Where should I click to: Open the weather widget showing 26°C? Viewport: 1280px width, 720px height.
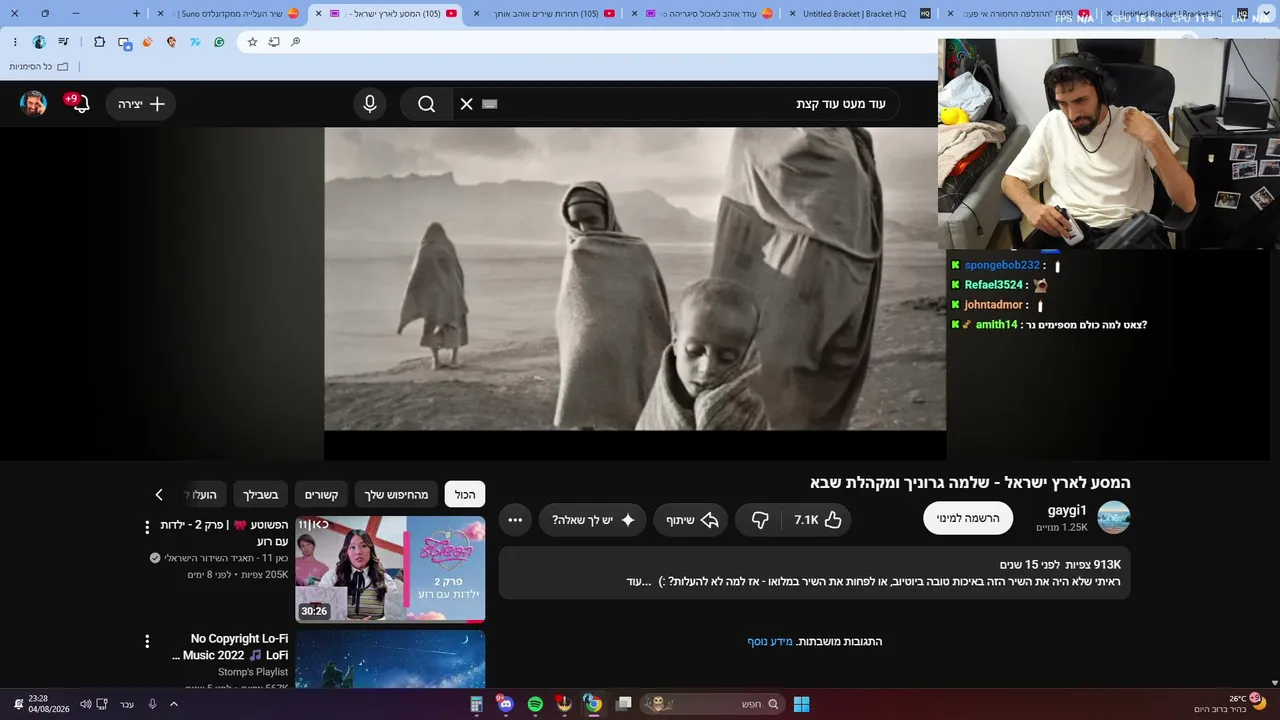click(1230, 704)
